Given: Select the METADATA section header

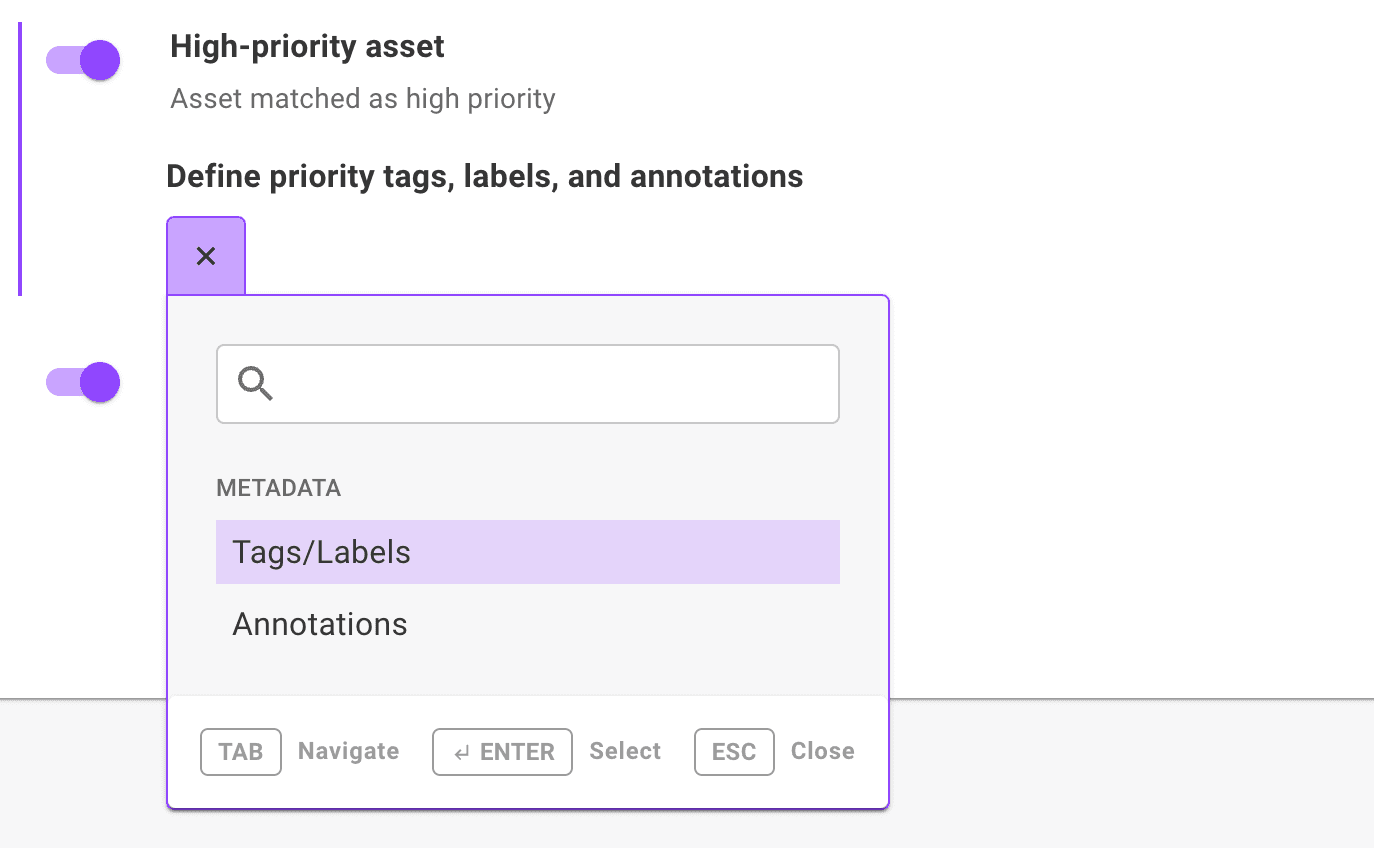Looking at the screenshot, I should coord(278,488).
